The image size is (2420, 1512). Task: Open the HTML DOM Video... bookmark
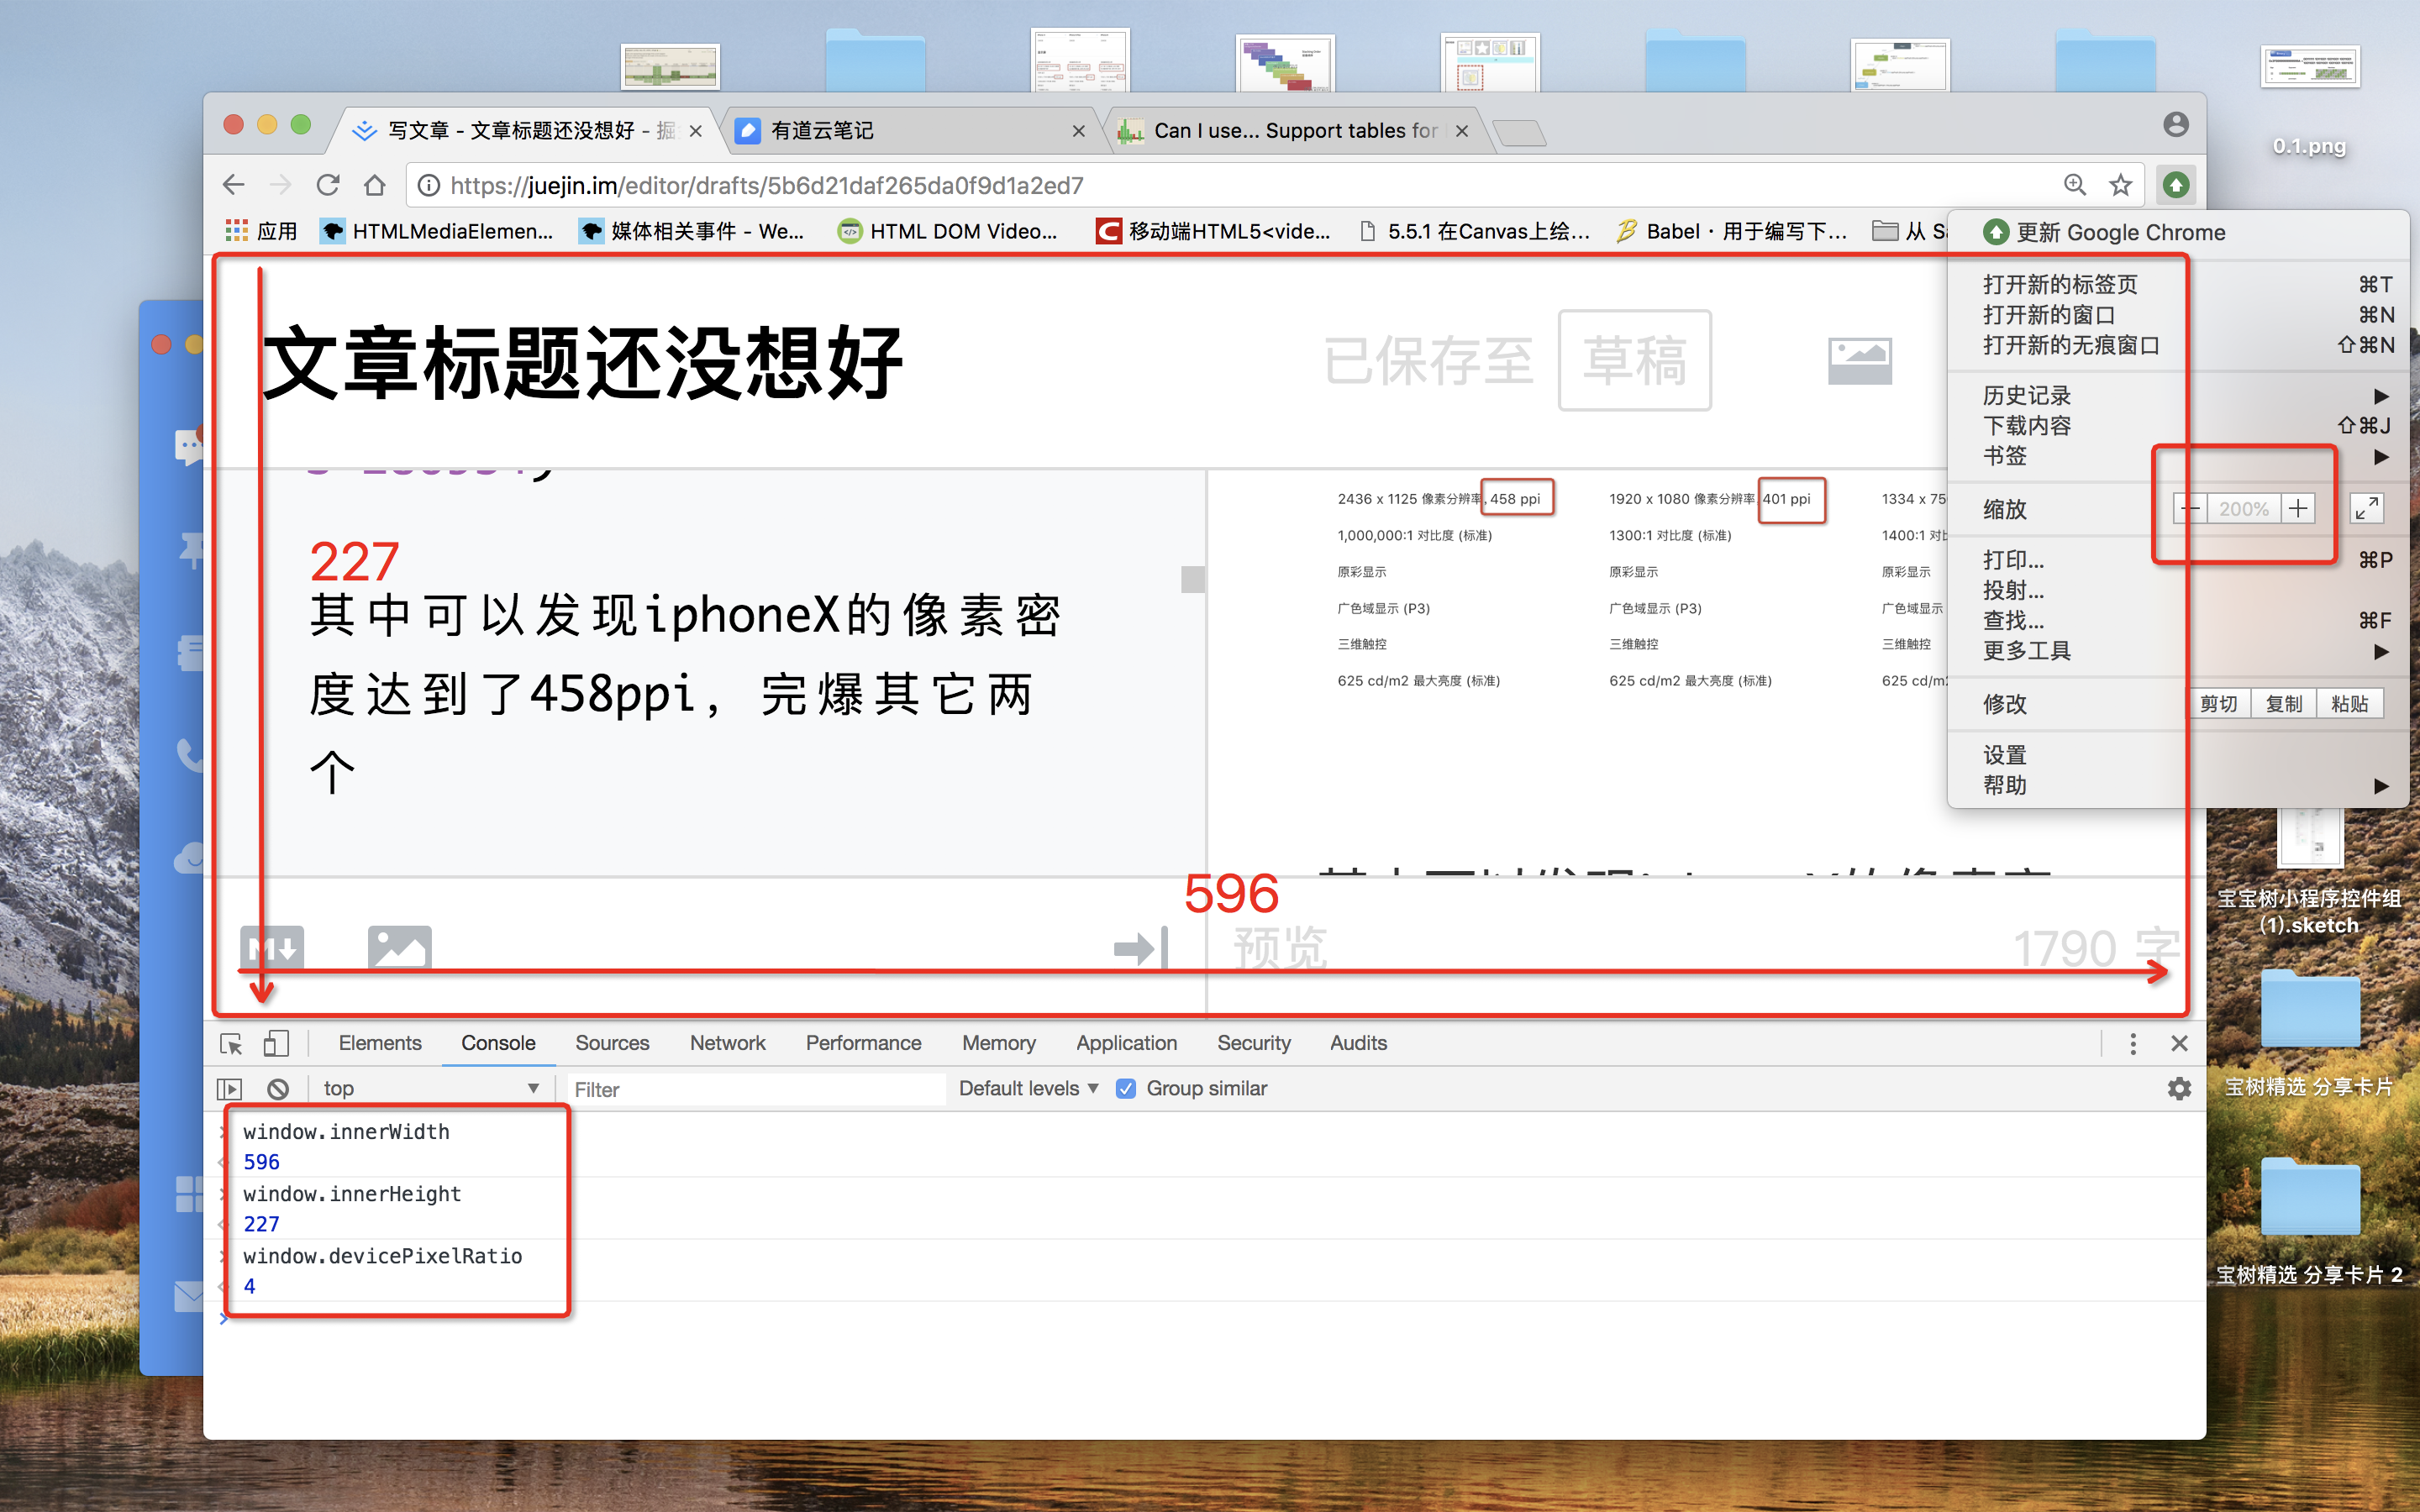(948, 231)
